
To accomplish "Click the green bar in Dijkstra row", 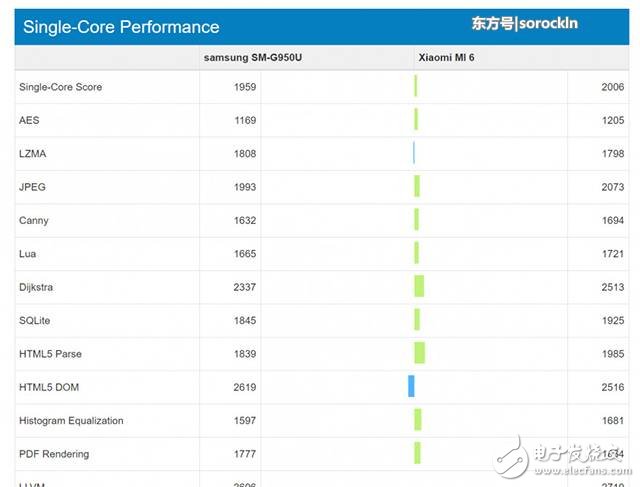I will (419, 287).
